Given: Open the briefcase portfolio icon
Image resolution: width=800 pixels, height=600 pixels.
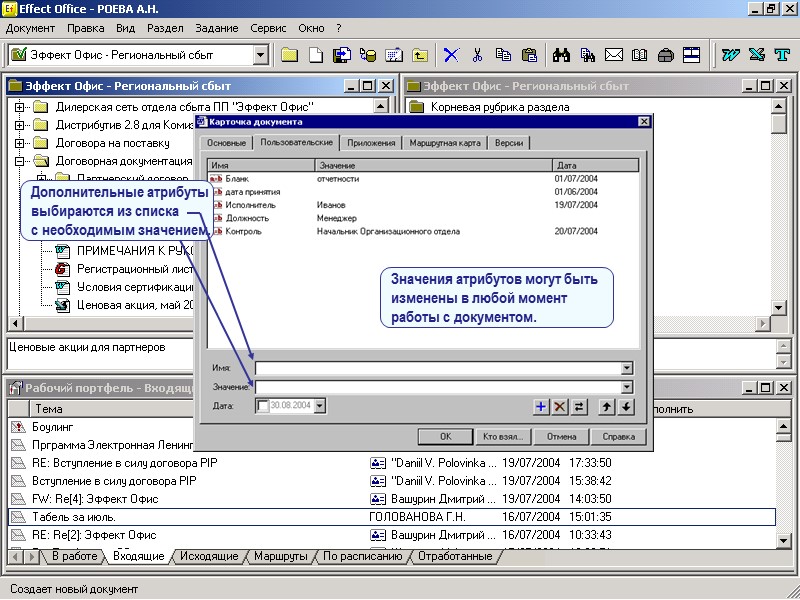Looking at the screenshot, I should point(665,55).
